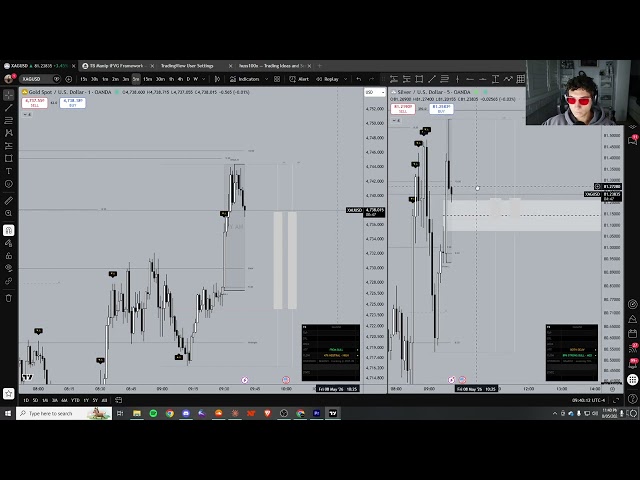Select the rectangle tool in favorites bar
This screenshot has width=640, height=480.
tap(419, 79)
